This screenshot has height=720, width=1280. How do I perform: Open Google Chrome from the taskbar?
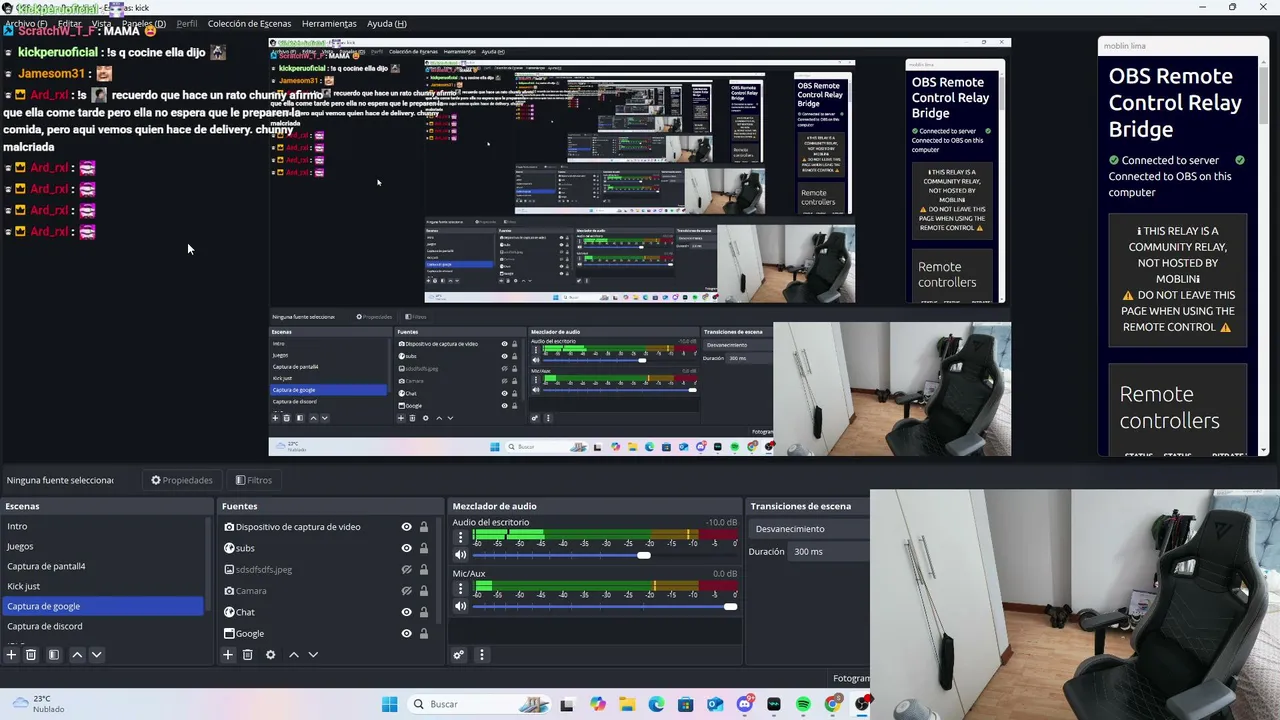tap(832, 704)
